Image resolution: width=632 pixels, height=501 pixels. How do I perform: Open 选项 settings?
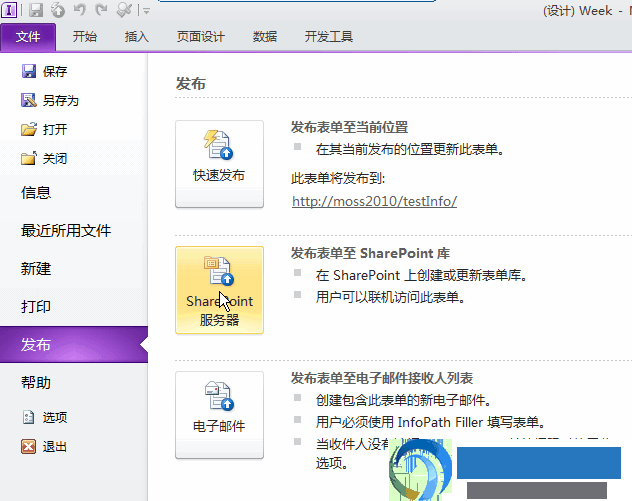click(x=44, y=417)
